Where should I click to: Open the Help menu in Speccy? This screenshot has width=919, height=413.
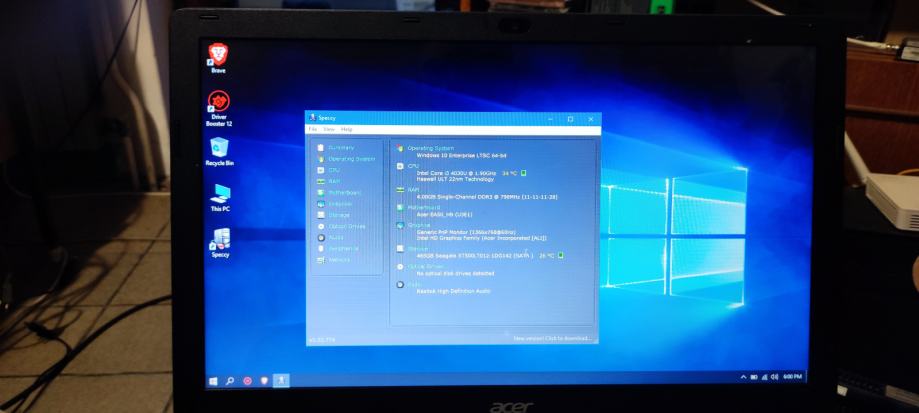pos(346,129)
